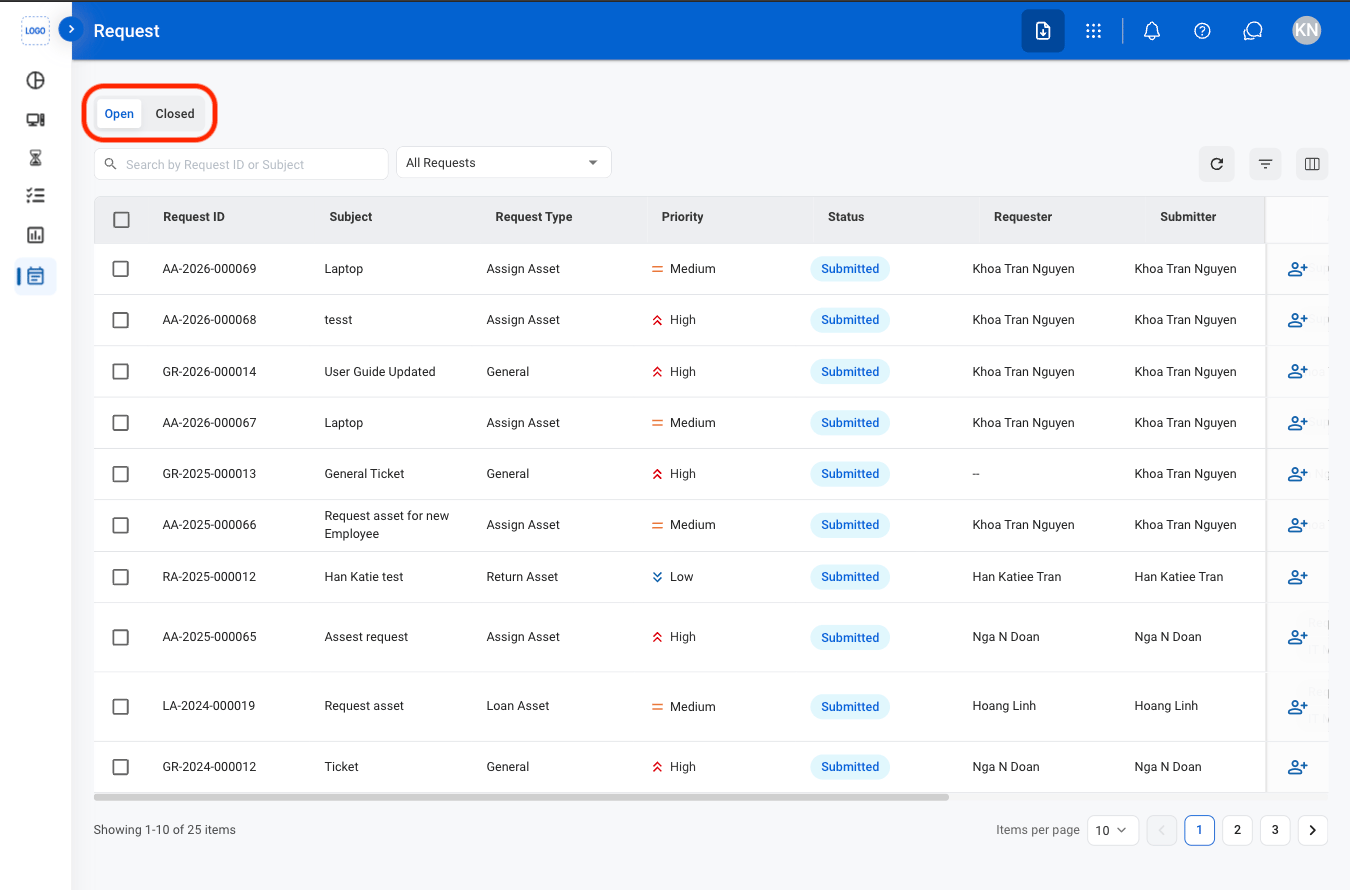Click the horizontal scrollbar under the table
The height and width of the screenshot is (890, 1350).
(521, 797)
